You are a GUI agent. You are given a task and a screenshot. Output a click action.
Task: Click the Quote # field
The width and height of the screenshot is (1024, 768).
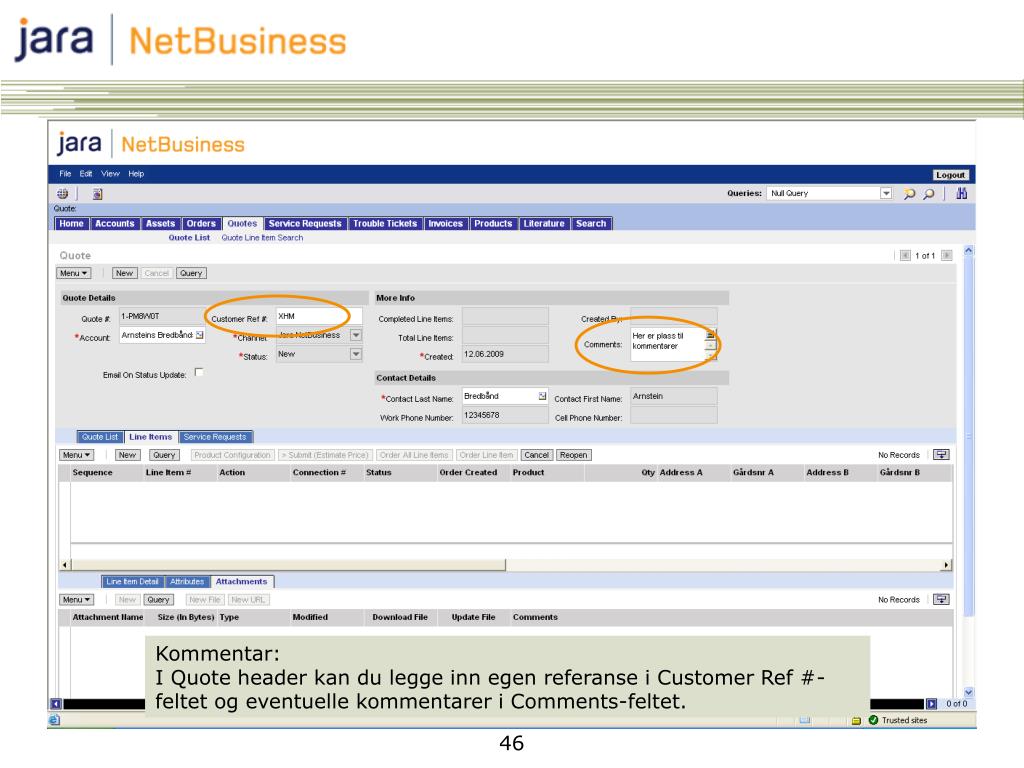(162, 316)
